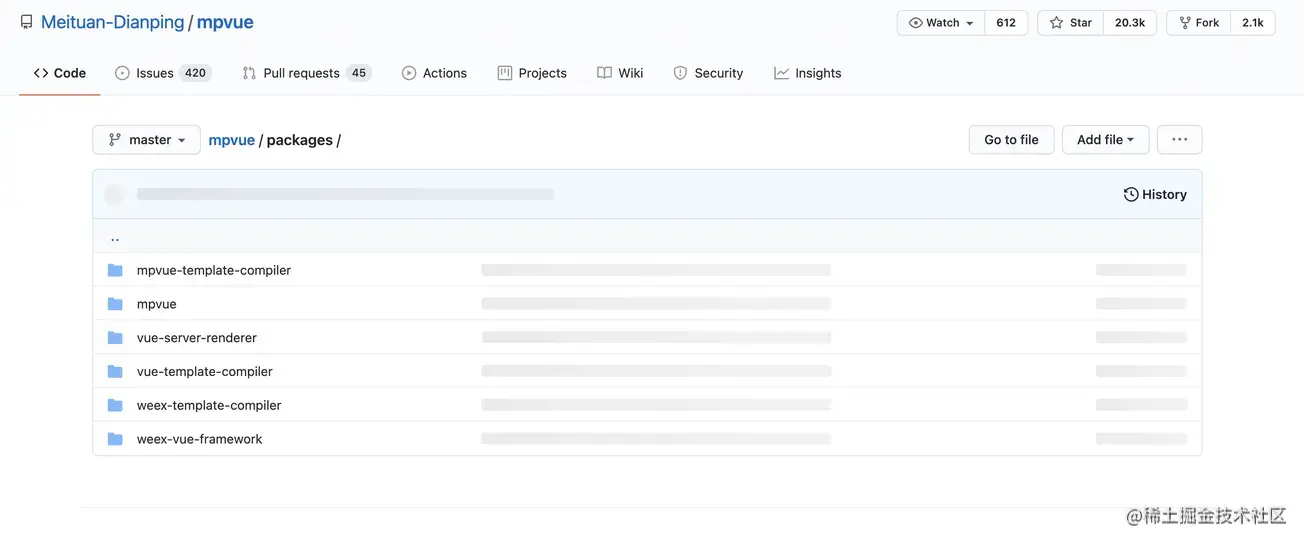This screenshot has height=543, width=1304.
Task: Click the 420 issues counter badge
Action: pos(195,73)
